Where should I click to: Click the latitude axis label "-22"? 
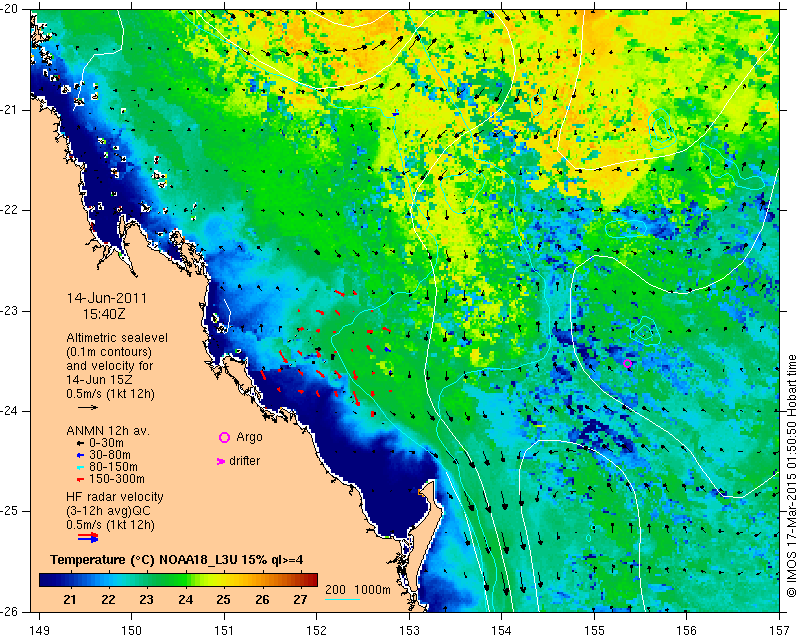pos(11,210)
